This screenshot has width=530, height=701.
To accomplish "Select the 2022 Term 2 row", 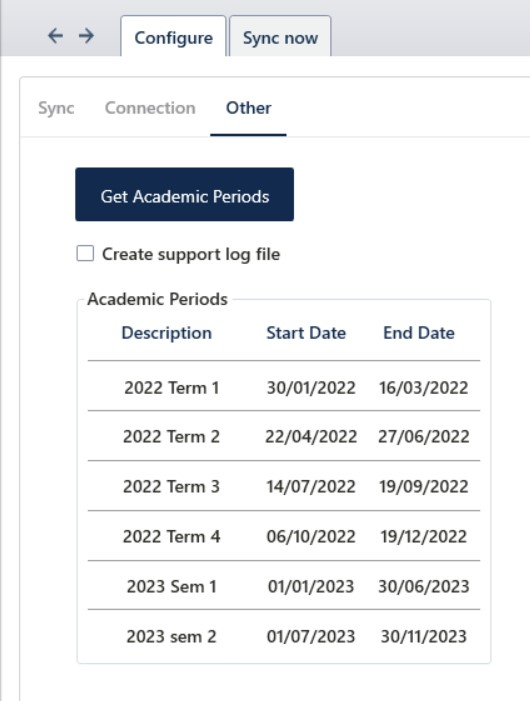I will point(284,436).
